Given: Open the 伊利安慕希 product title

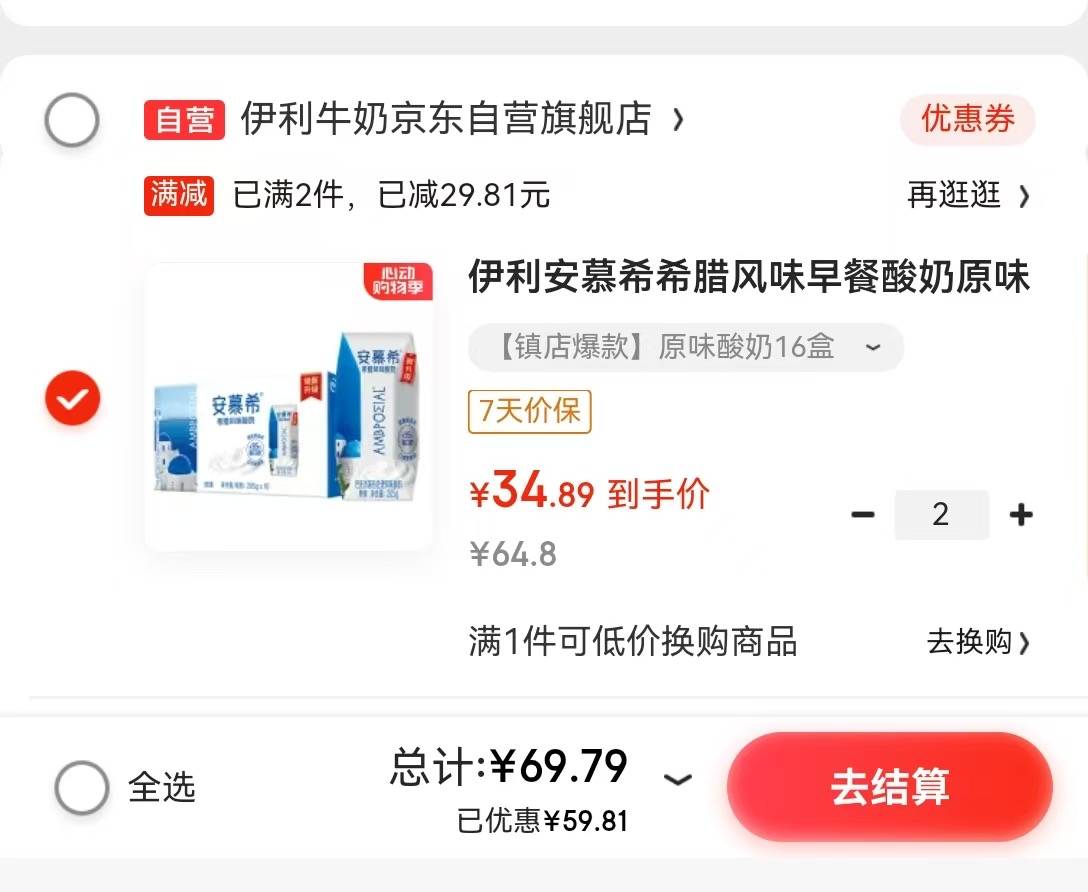Looking at the screenshot, I should coord(749,277).
